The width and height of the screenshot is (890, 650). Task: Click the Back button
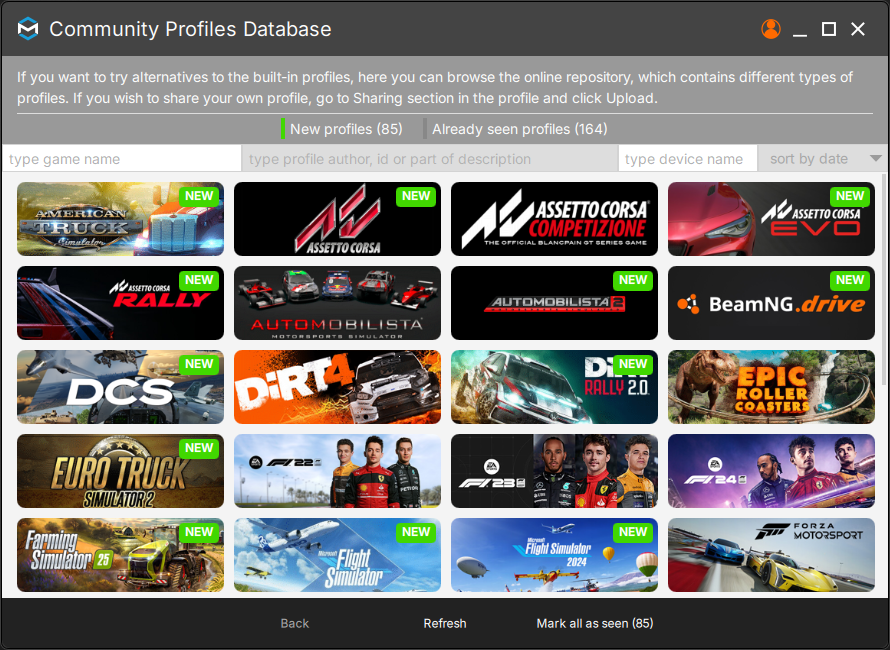click(x=295, y=623)
